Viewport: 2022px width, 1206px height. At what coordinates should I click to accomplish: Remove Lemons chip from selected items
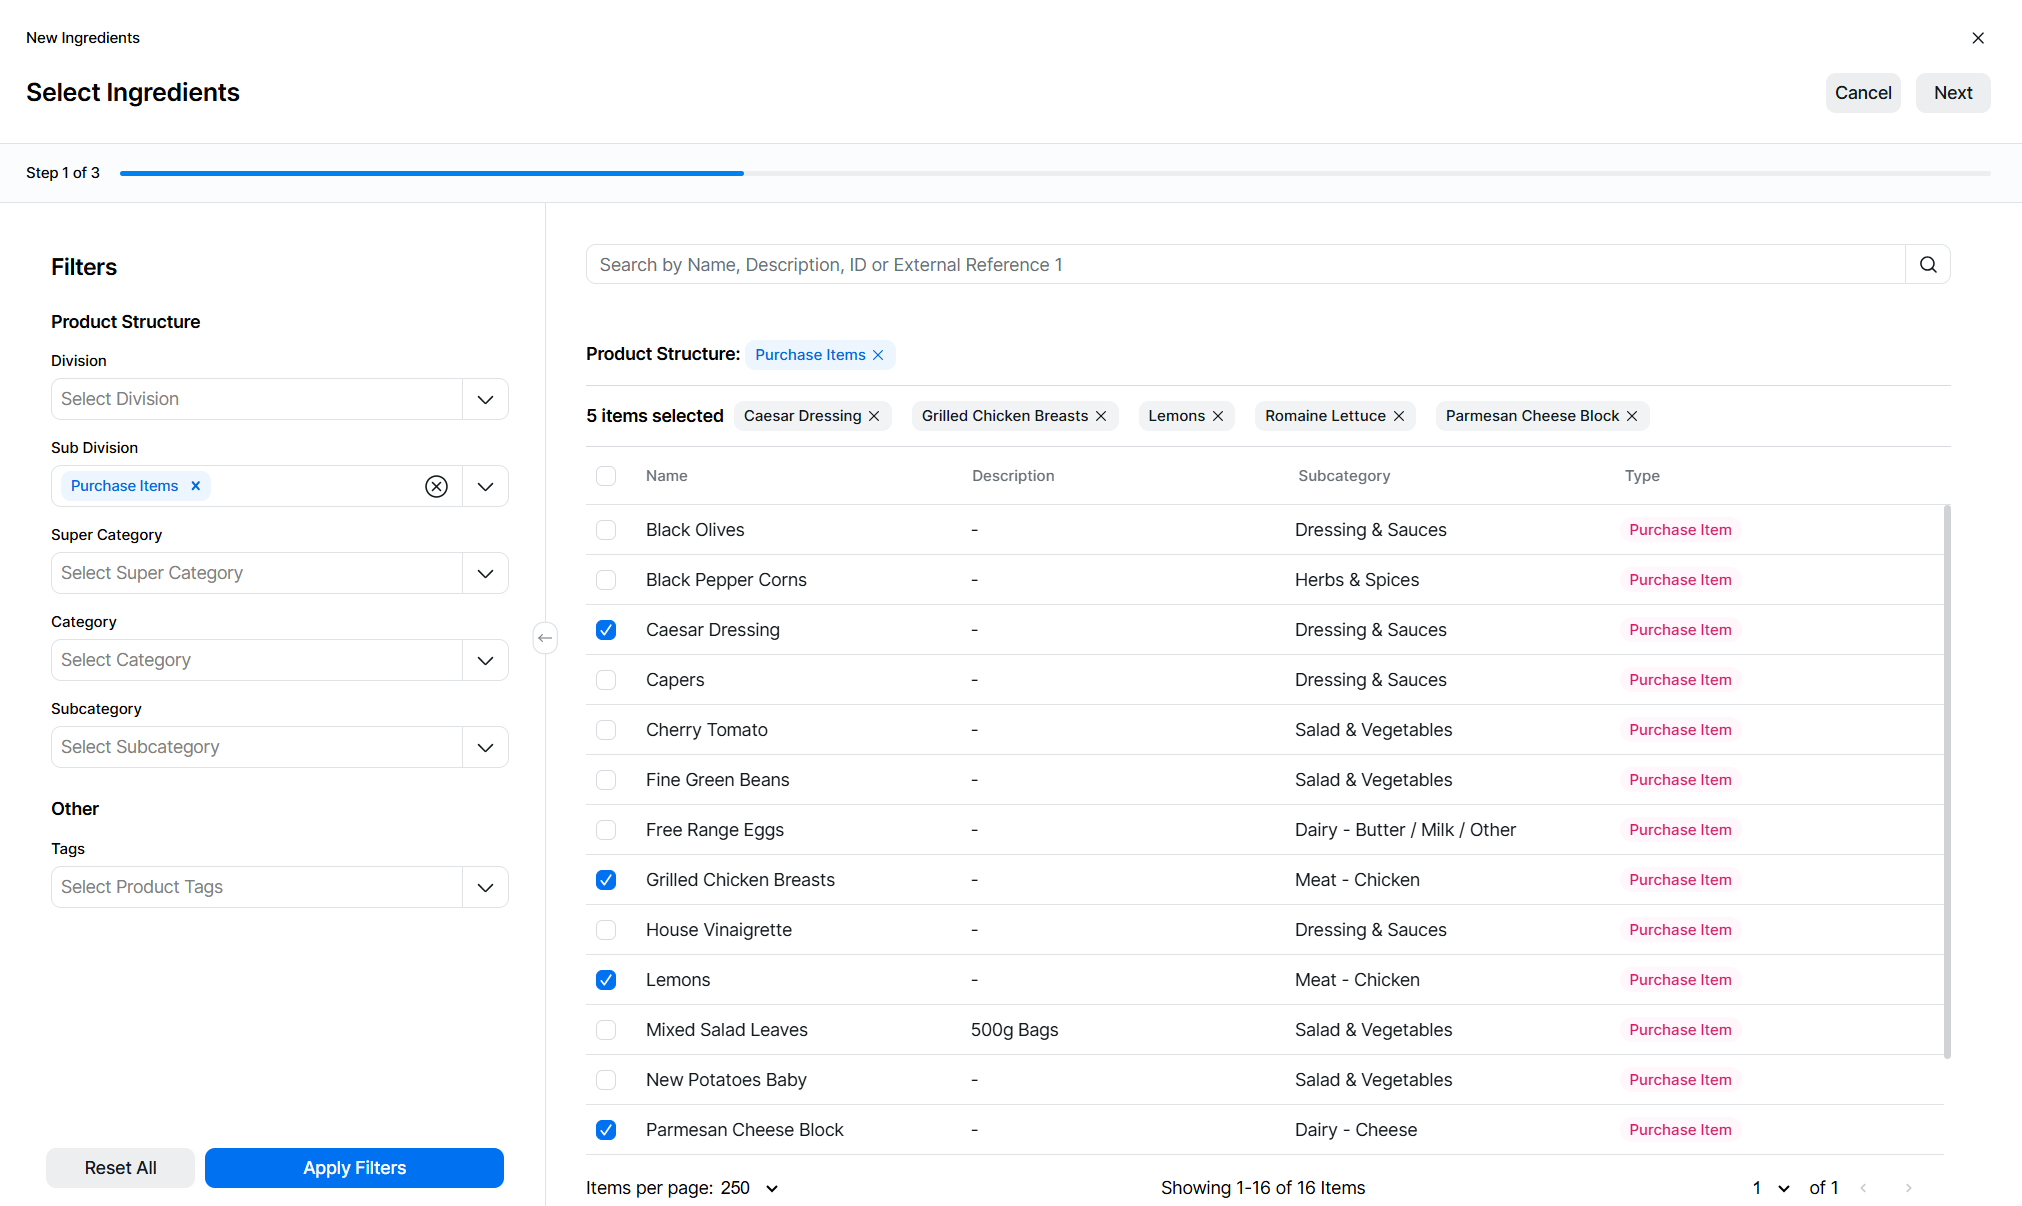point(1218,416)
